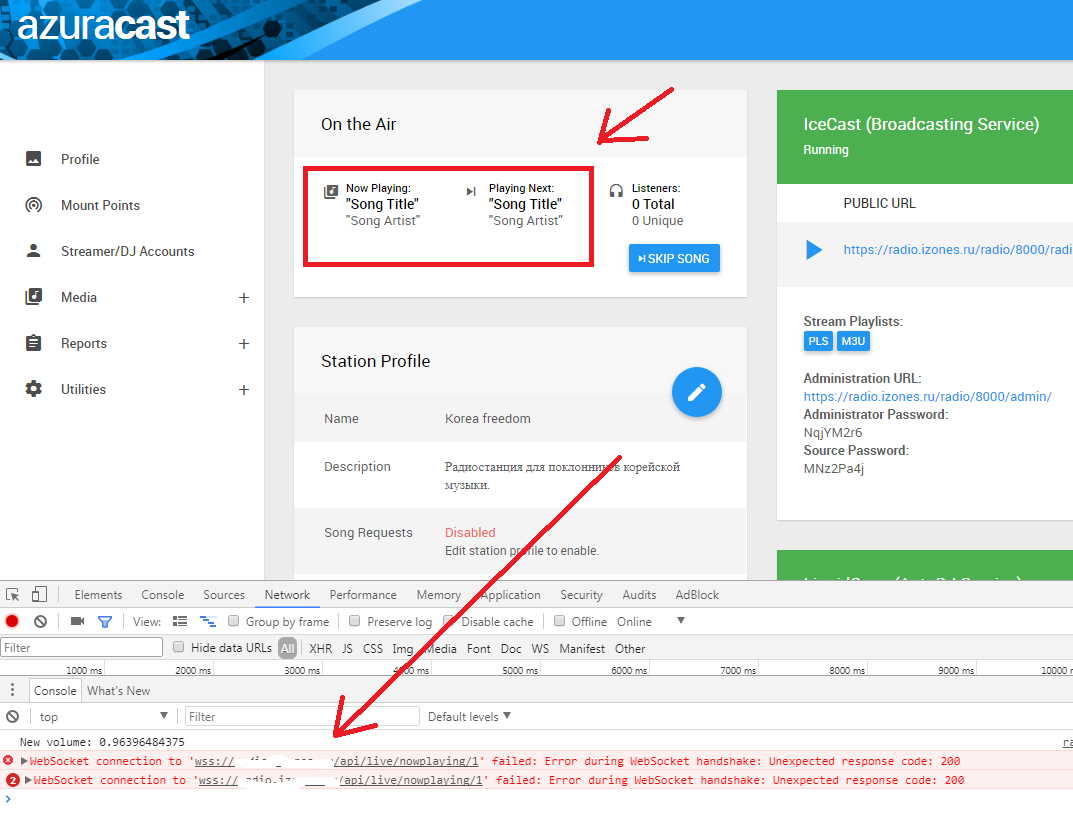Click the Playing Next skip icon
The height and width of the screenshot is (826, 1073).
point(471,192)
